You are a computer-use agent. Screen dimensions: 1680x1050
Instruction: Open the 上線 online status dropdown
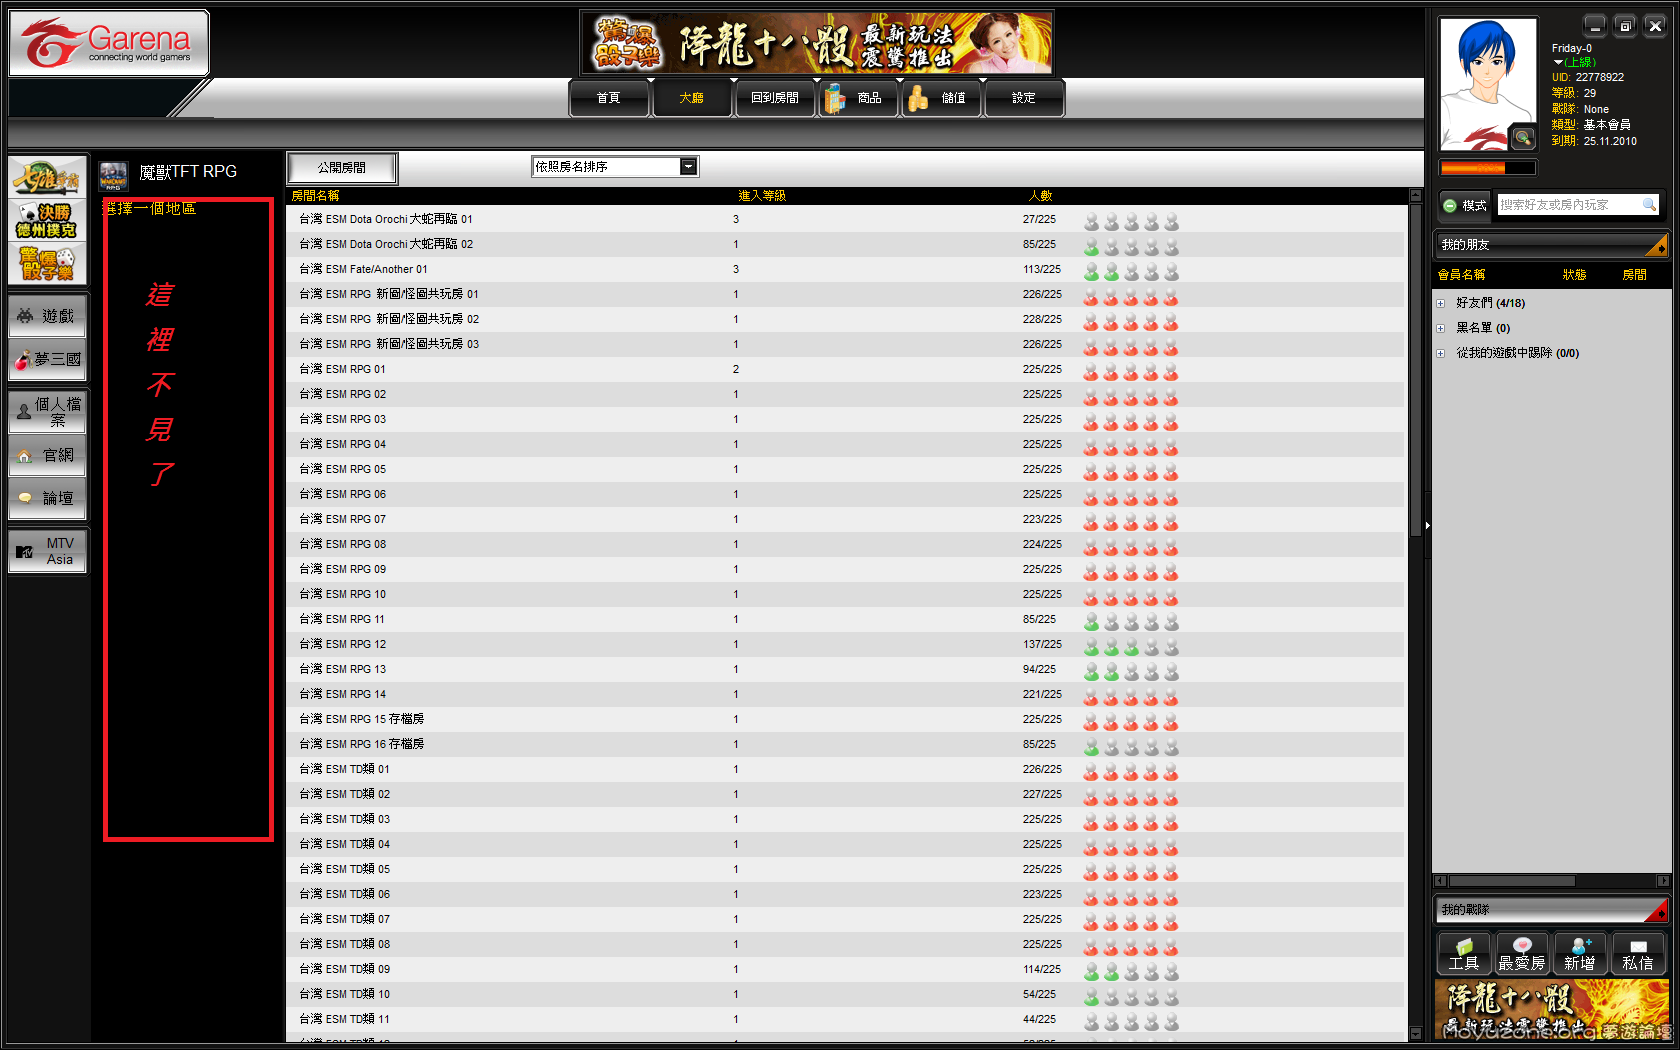pyautogui.click(x=1574, y=62)
